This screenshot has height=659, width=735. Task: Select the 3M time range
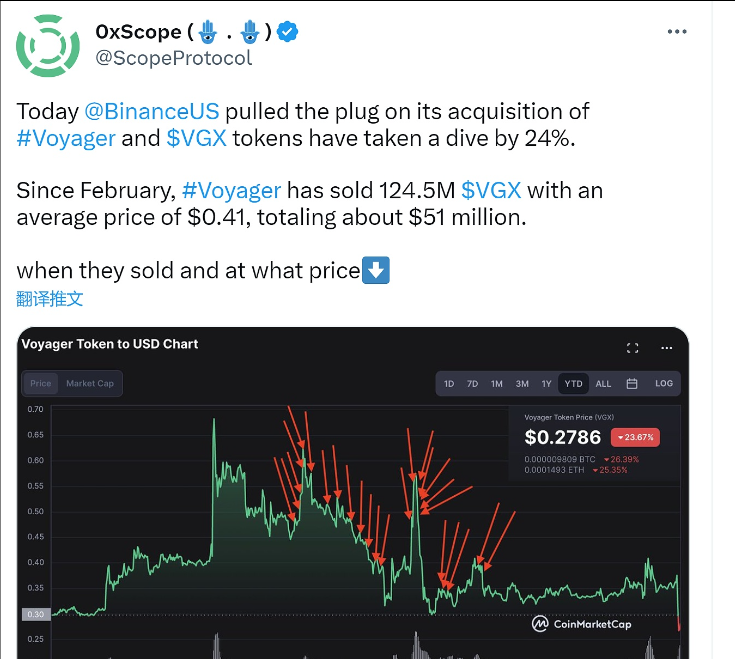pos(522,384)
